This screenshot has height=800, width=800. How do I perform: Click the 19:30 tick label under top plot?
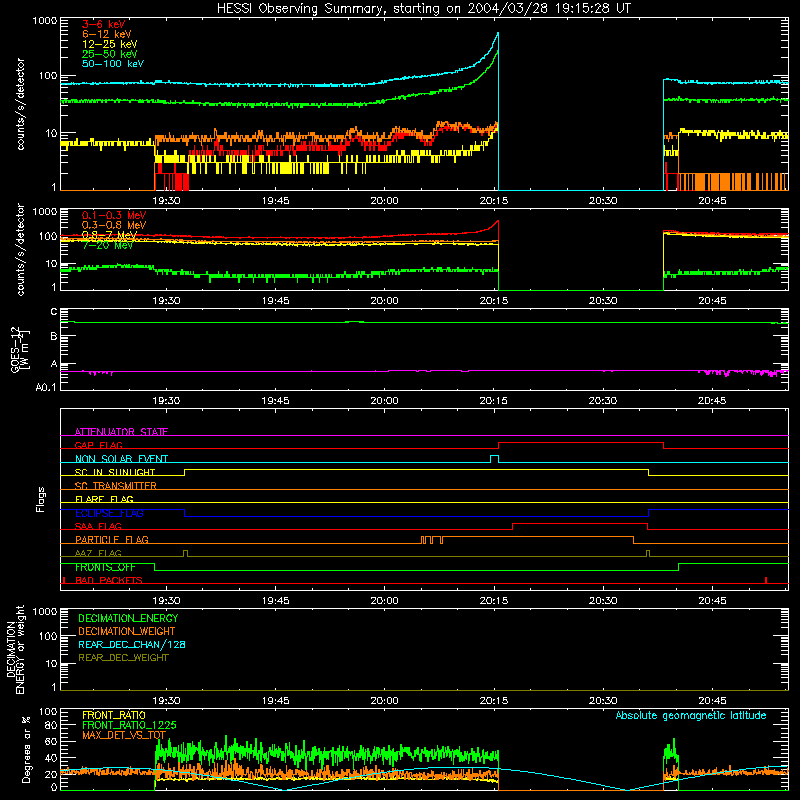click(x=166, y=201)
